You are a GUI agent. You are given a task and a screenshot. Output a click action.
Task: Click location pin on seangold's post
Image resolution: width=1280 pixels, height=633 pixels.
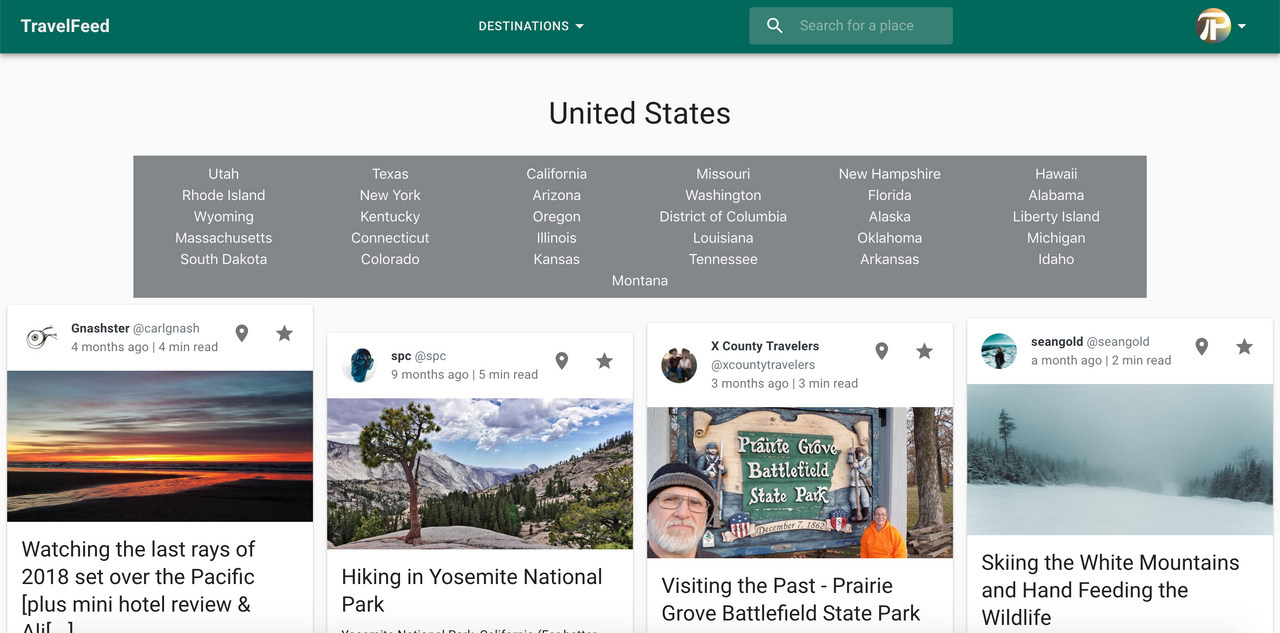[1202, 347]
